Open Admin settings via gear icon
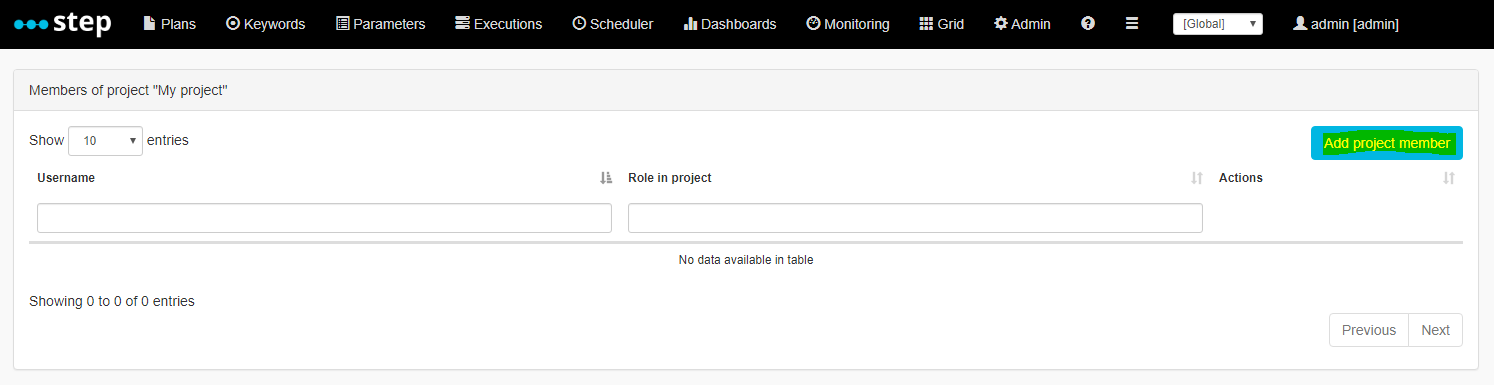1494x385 pixels. point(1000,23)
